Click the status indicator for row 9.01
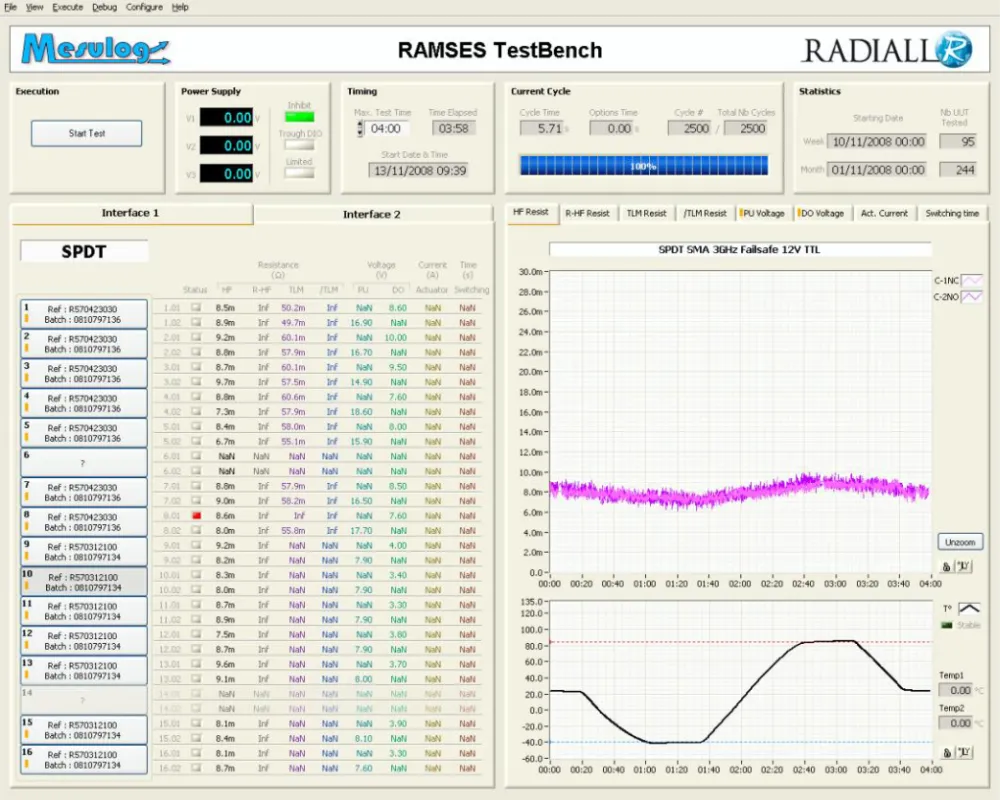This screenshot has width=1000, height=800. 196,545
